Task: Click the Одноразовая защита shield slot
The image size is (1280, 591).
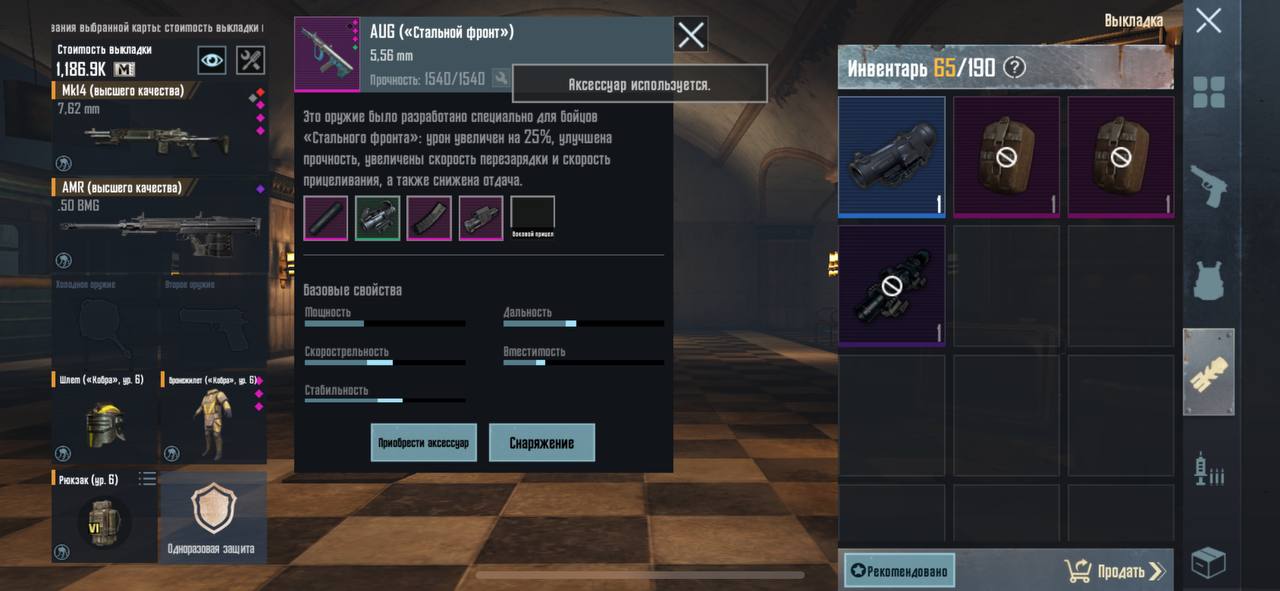Action: tap(212, 517)
